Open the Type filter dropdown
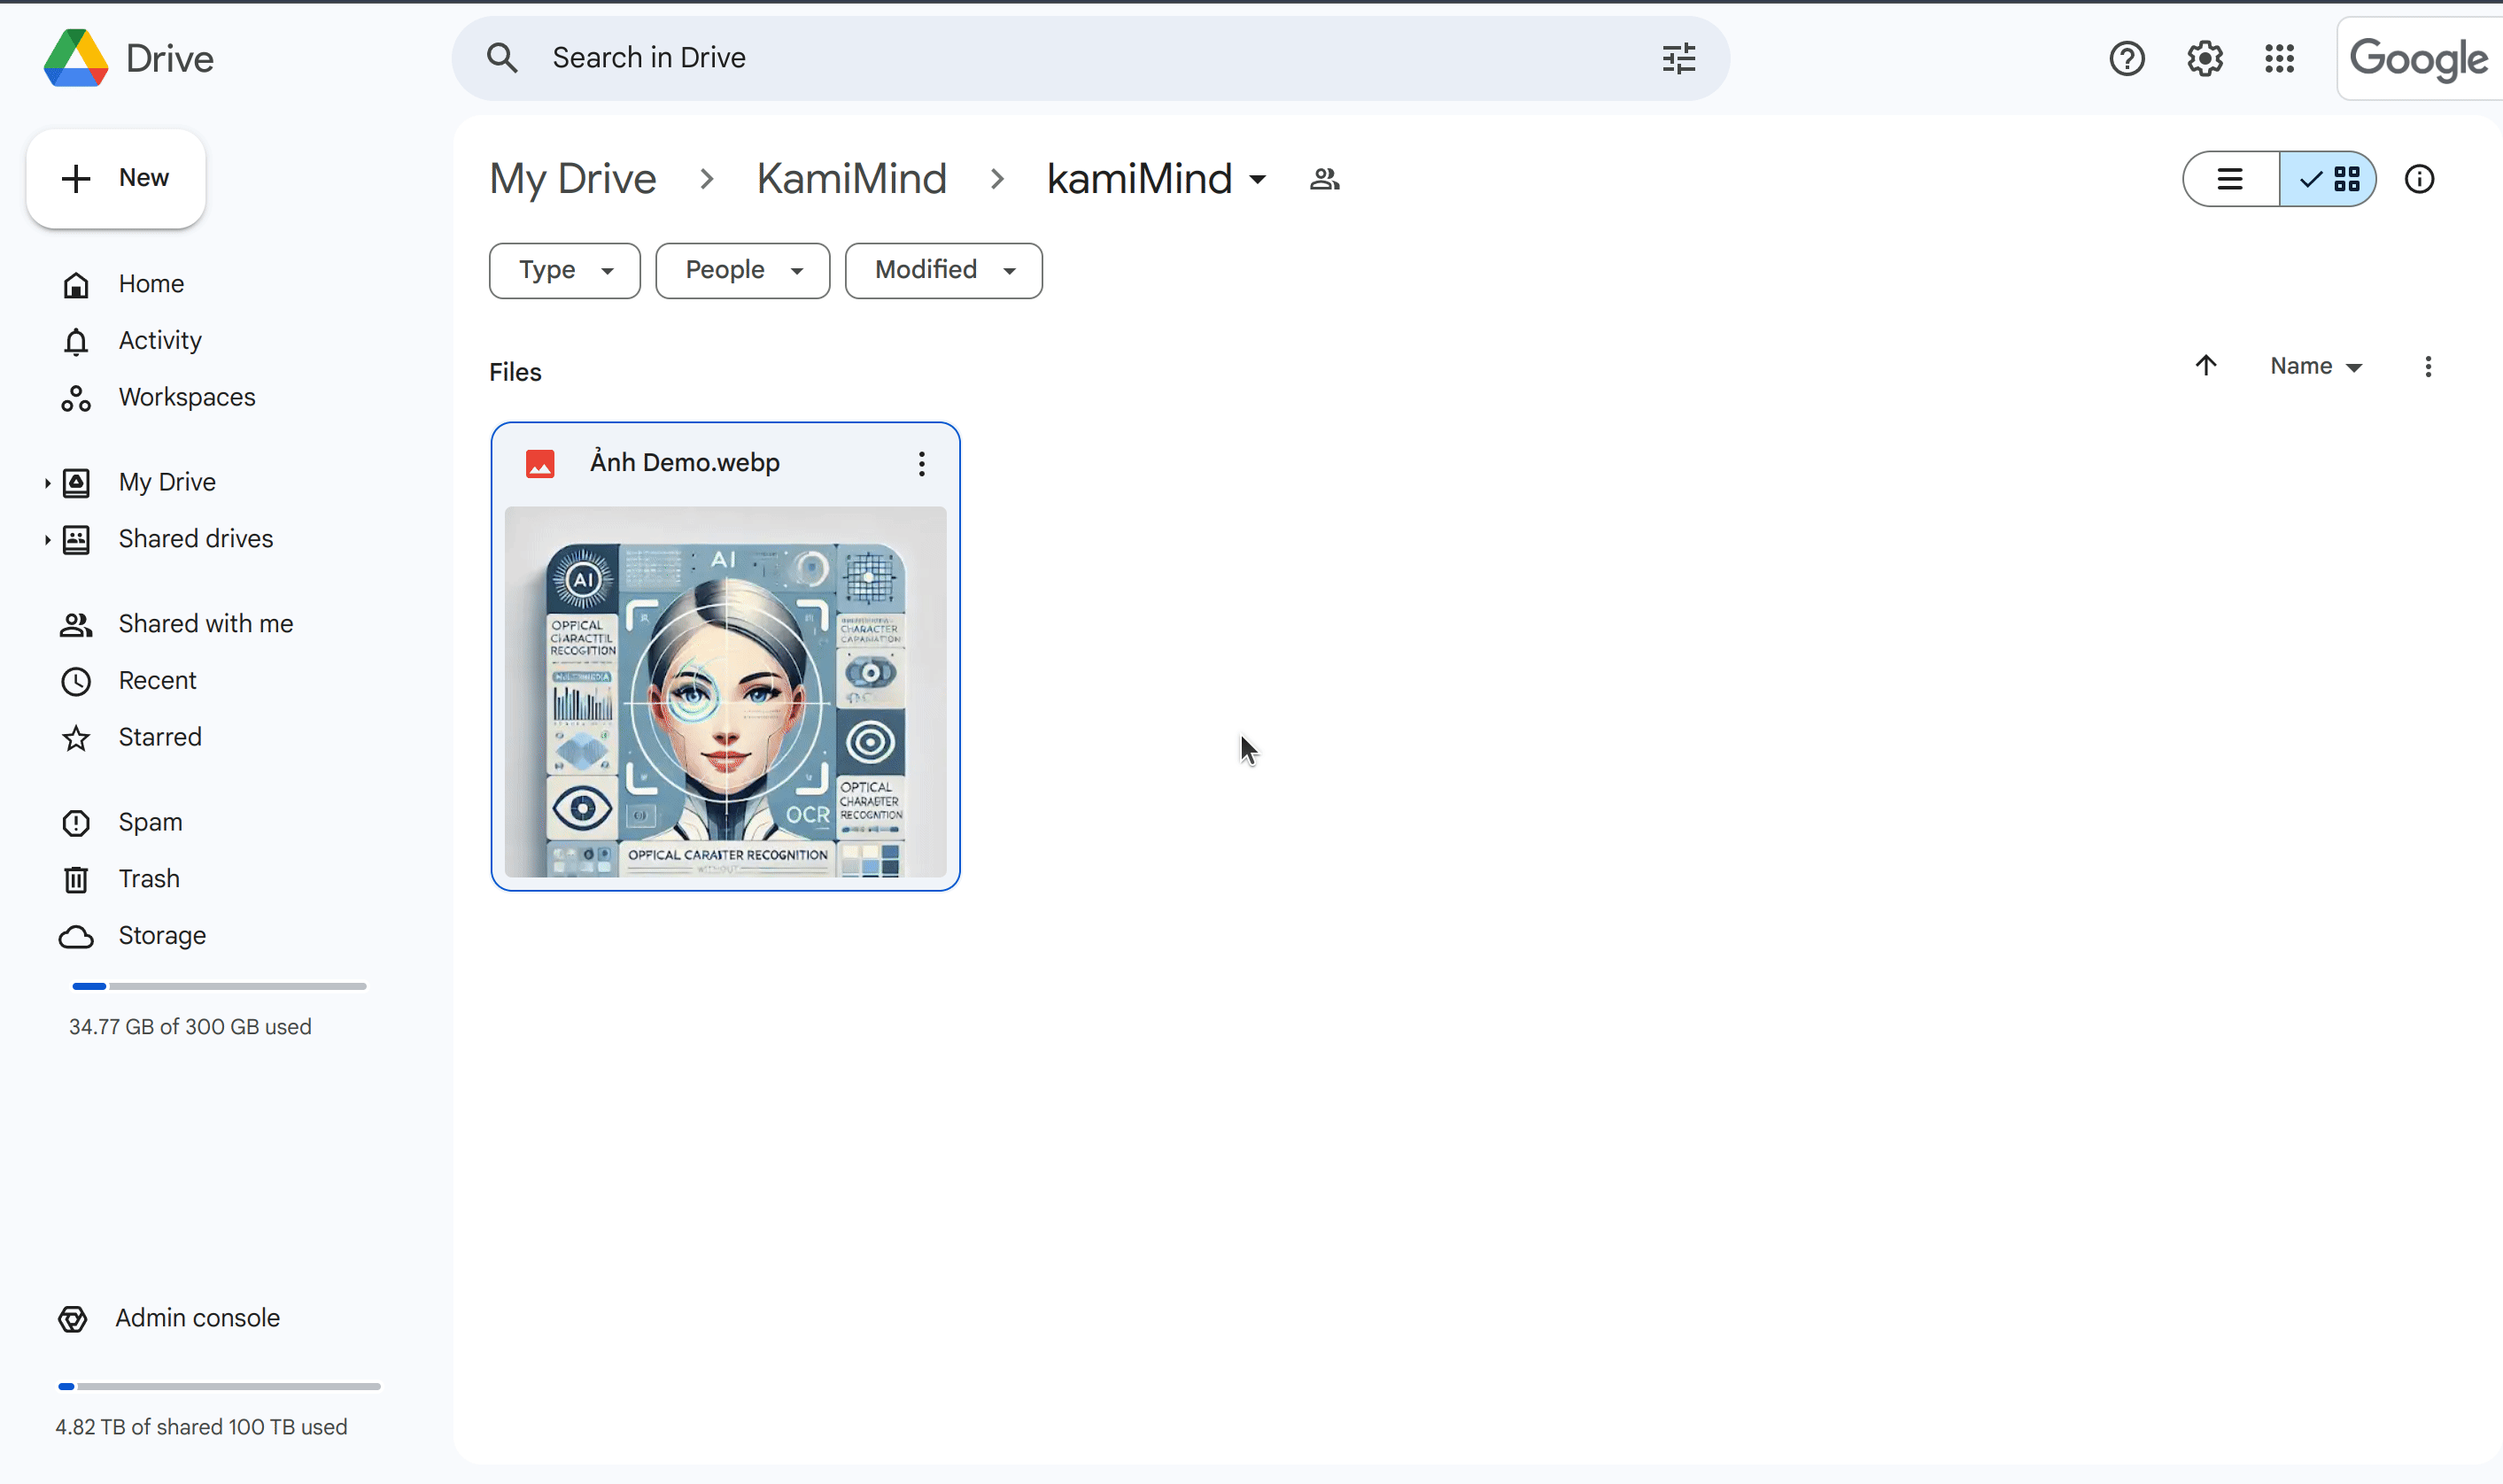Screen dimensions: 2503x1484 pos(564,270)
